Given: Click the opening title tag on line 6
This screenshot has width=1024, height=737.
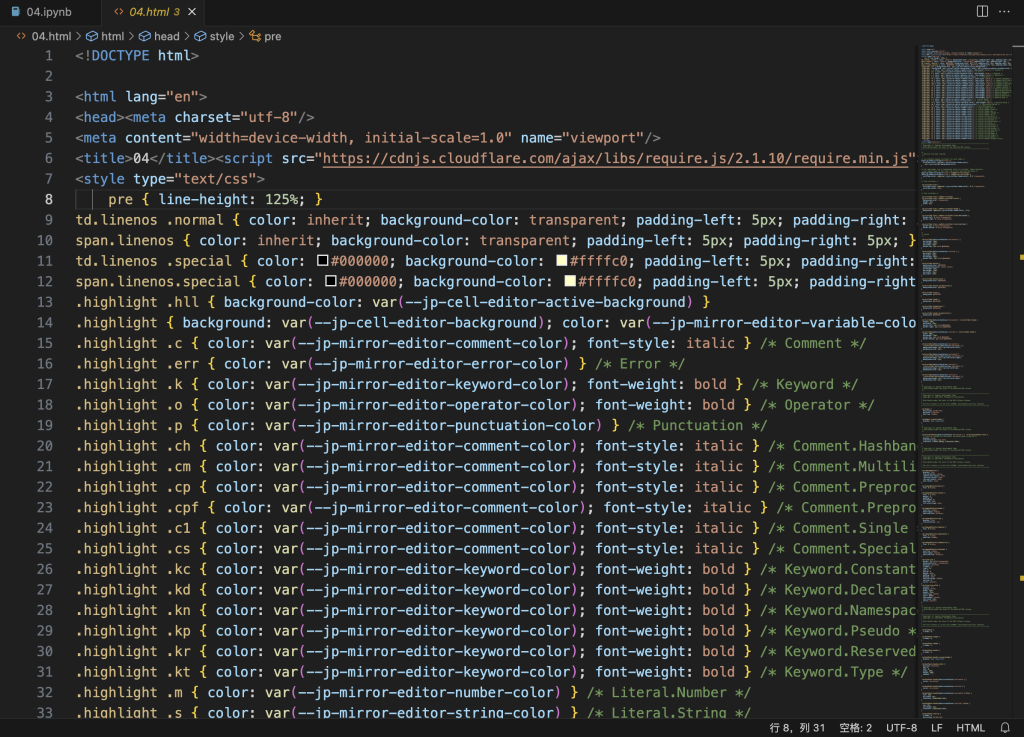Looking at the screenshot, I should click(104, 158).
